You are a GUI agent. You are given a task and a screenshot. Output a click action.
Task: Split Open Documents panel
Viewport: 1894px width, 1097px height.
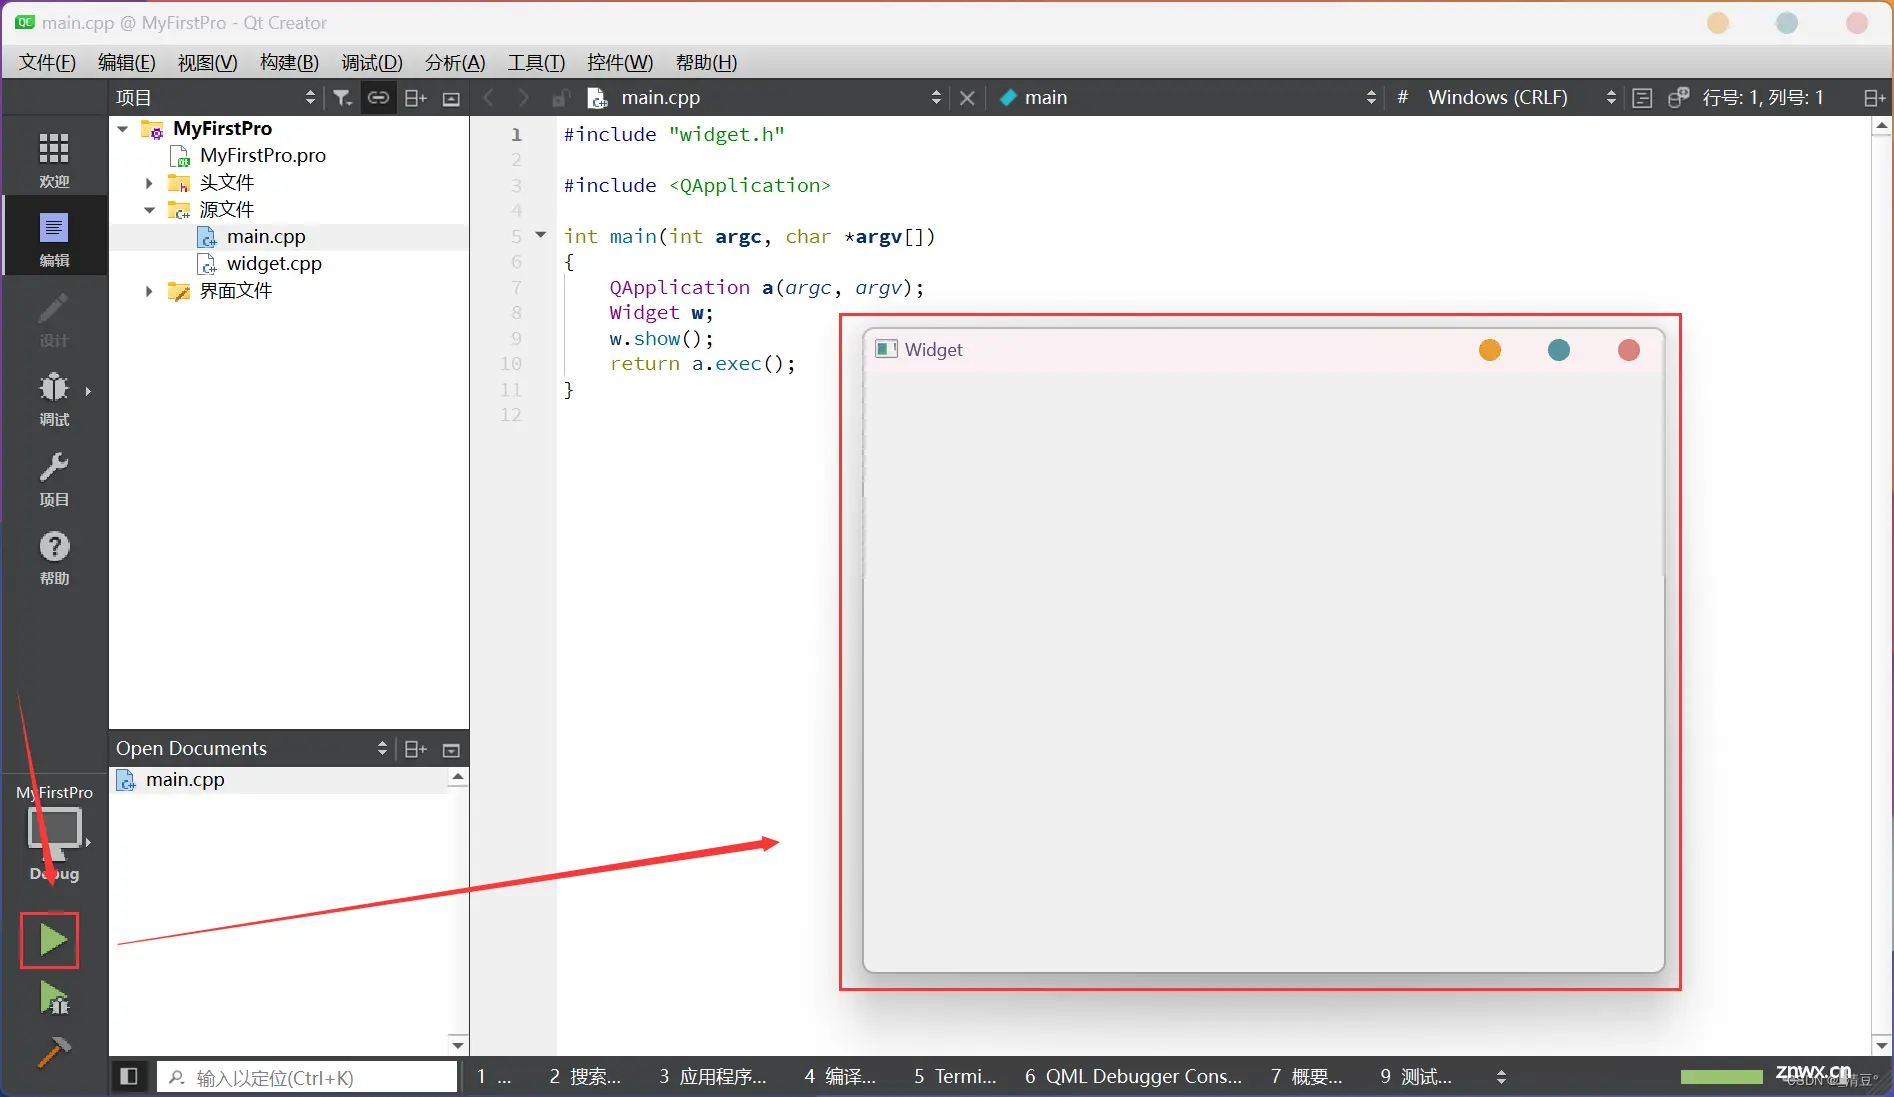(416, 749)
